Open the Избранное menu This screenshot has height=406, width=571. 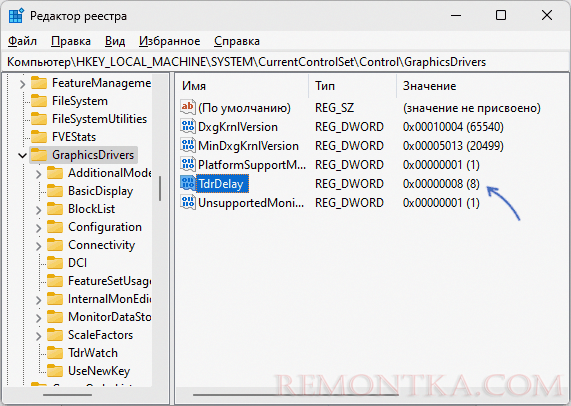point(169,41)
